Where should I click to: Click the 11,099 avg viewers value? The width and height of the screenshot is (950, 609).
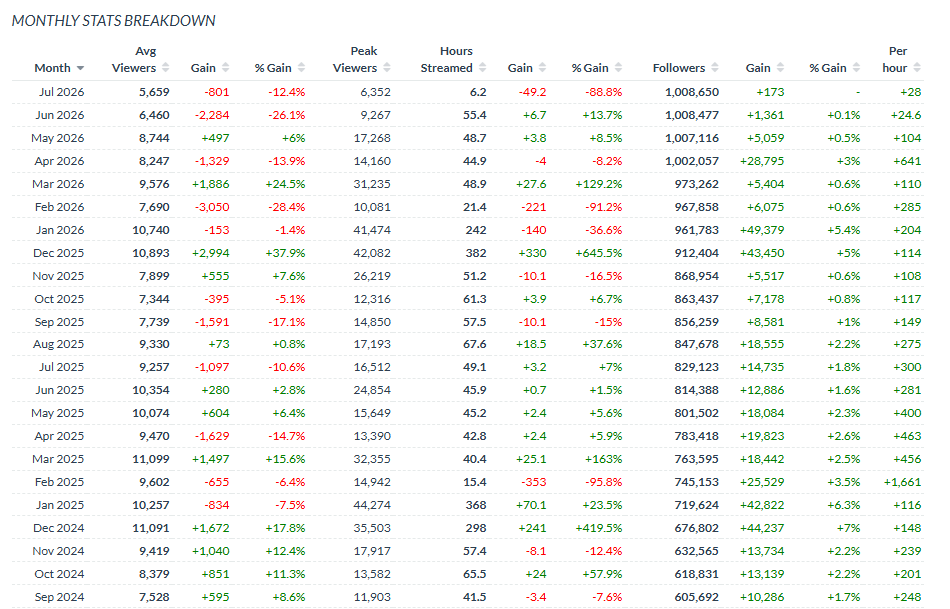[151, 459]
